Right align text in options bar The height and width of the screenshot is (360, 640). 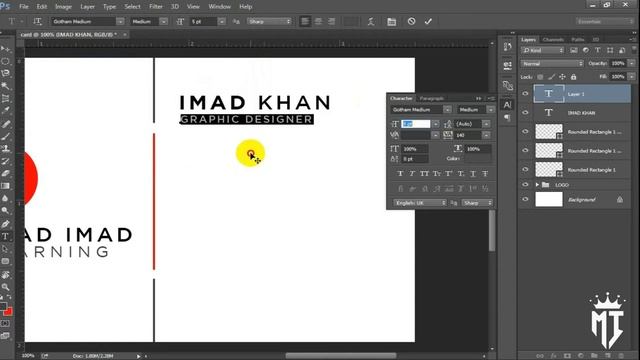pyautogui.click(x=331, y=21)
